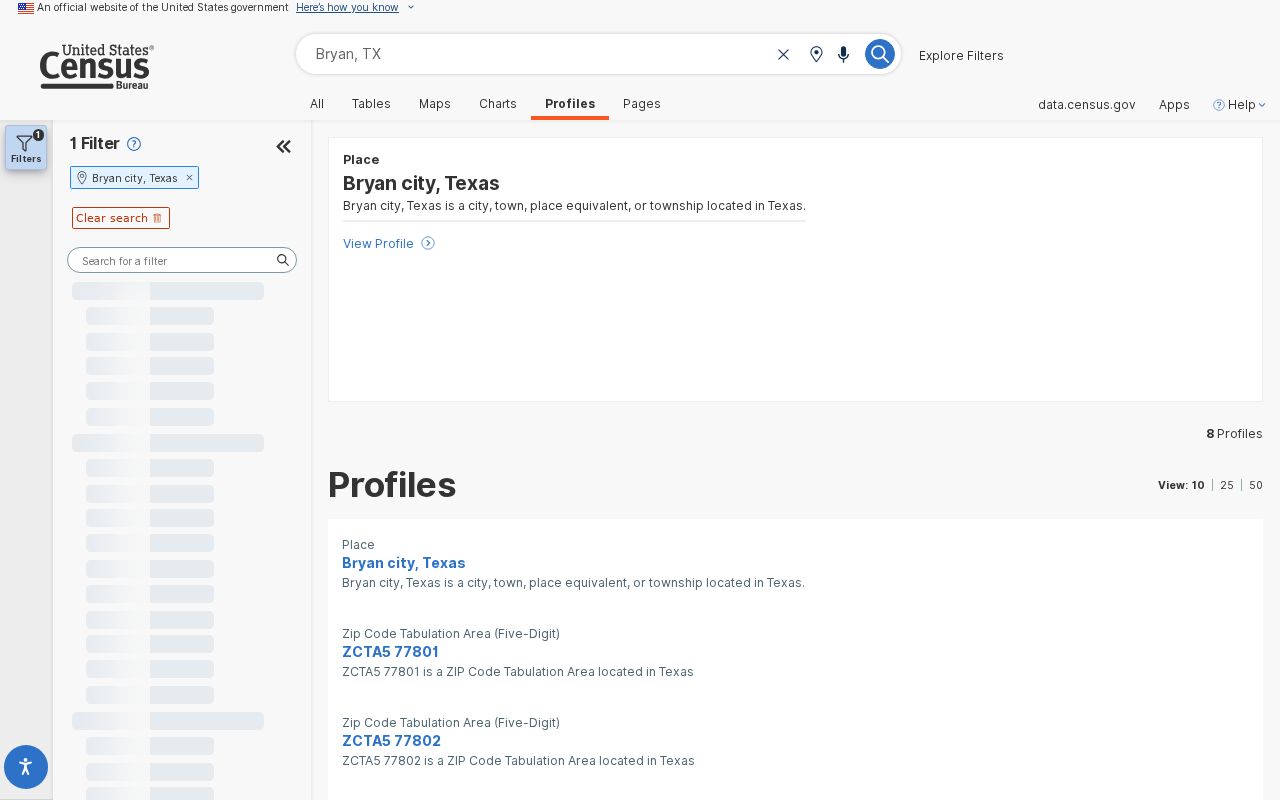Collapse the filter panel with double chevron
This screenshot has width=1280, height=800.
coord(284,147)
